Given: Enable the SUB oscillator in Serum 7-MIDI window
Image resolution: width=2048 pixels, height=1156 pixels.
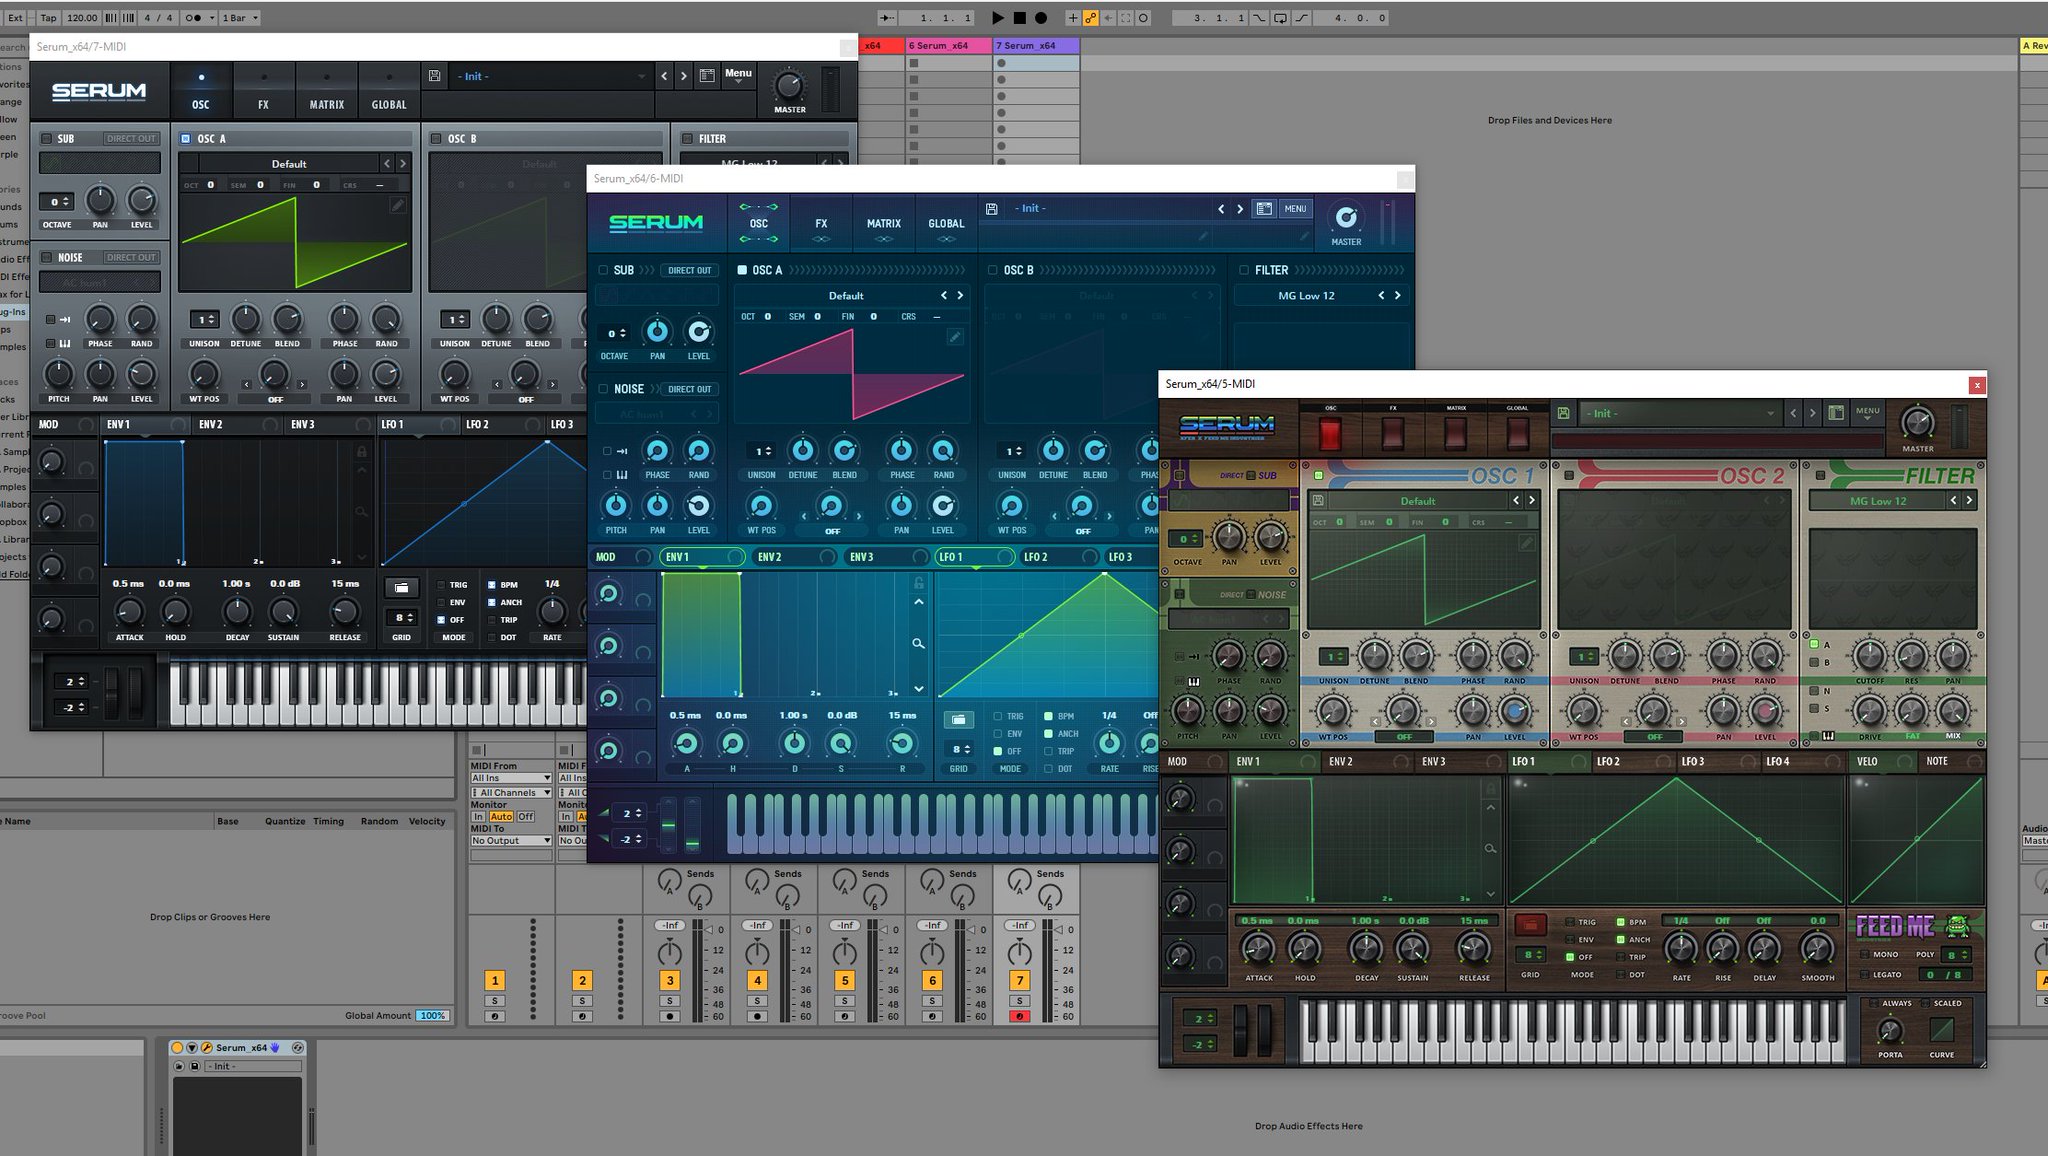Looking at the screenshot, I should pos(46,139).
